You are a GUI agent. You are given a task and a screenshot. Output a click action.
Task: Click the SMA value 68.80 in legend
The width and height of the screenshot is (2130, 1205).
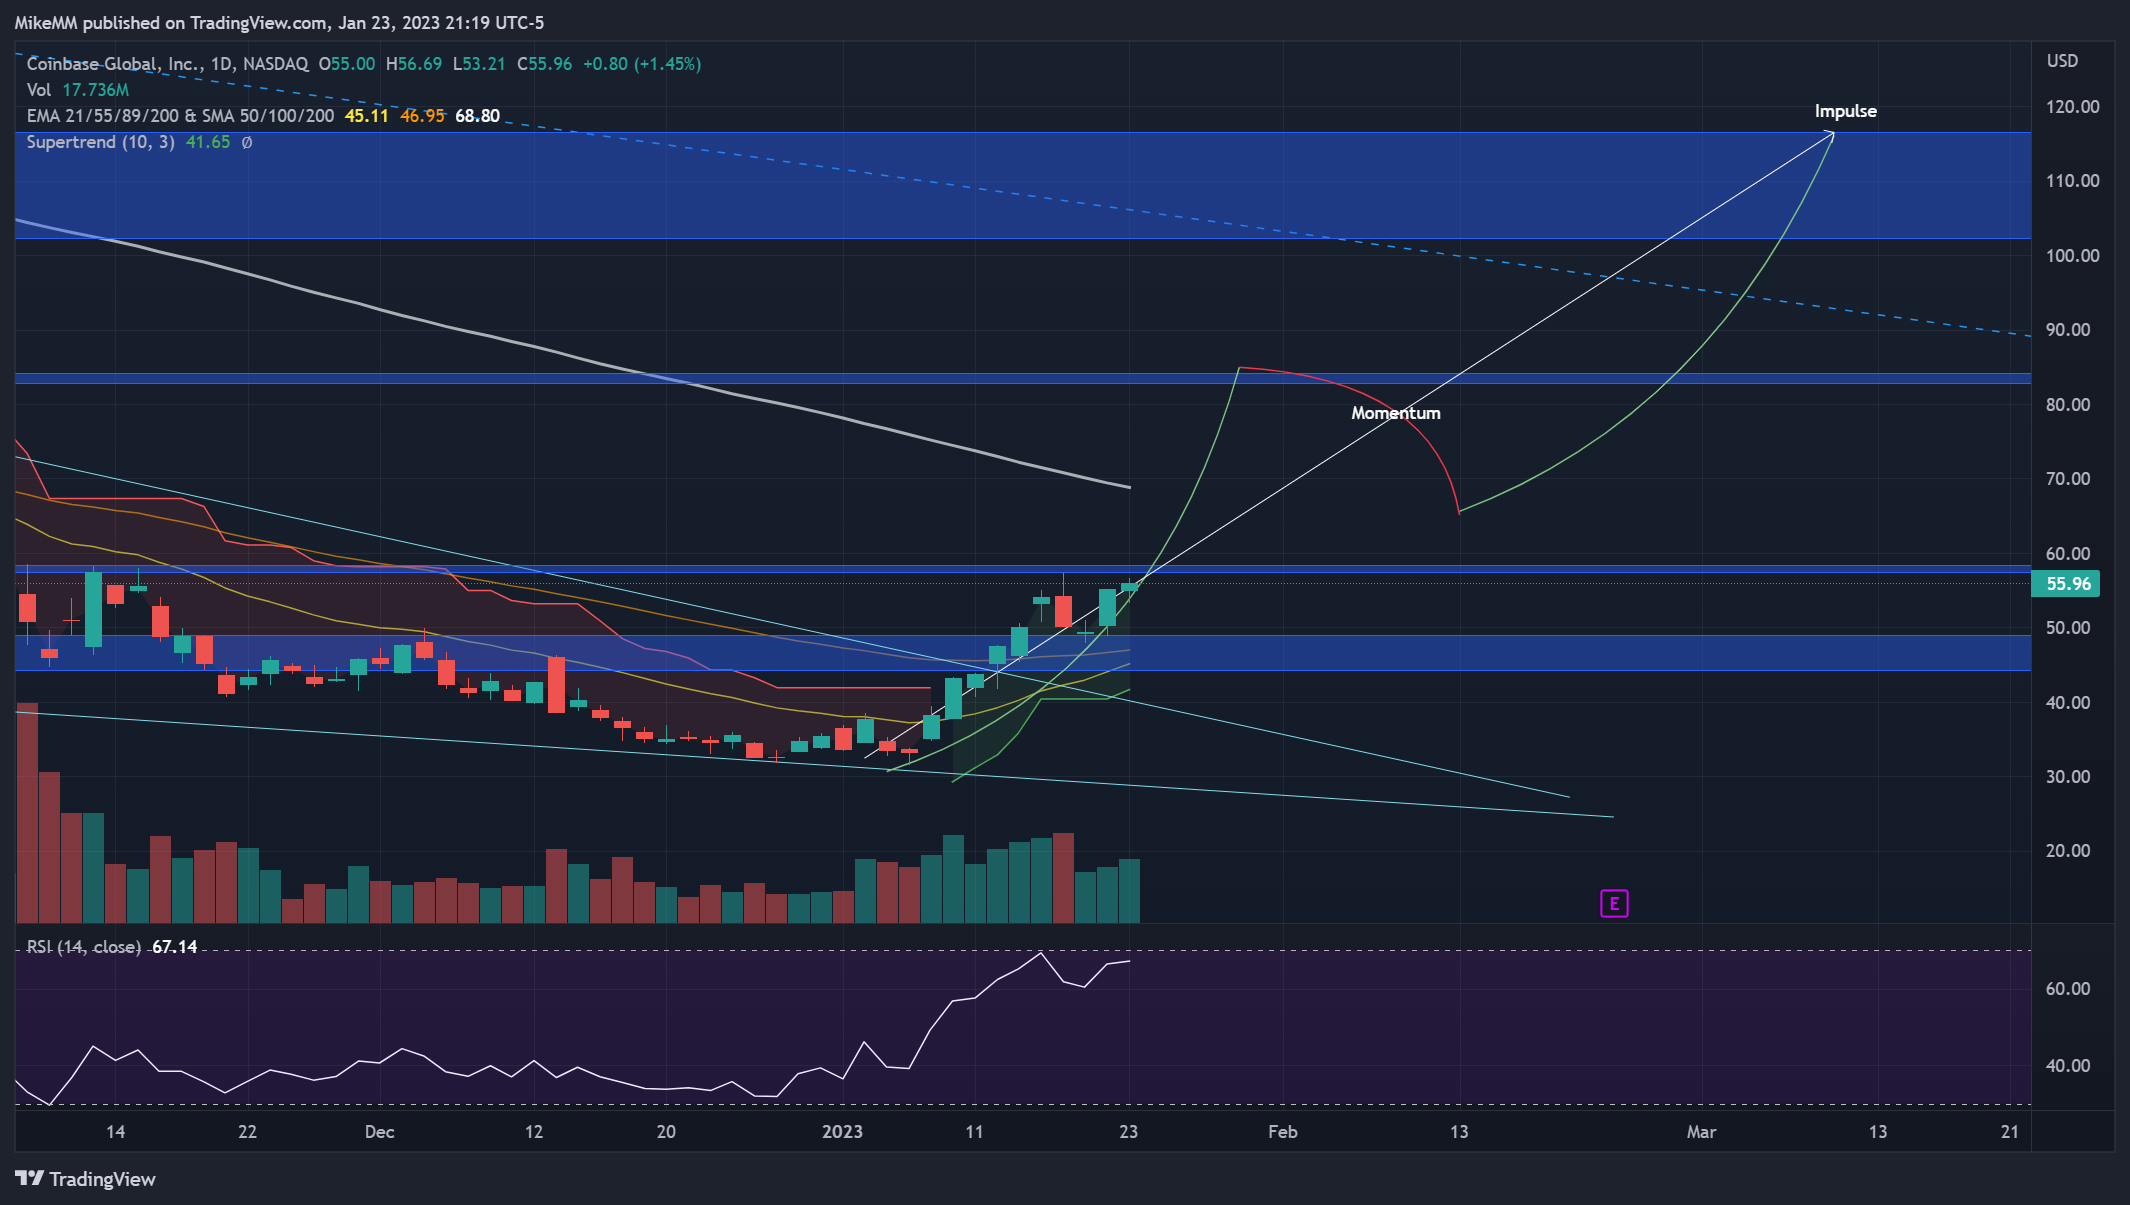(478, 116)
